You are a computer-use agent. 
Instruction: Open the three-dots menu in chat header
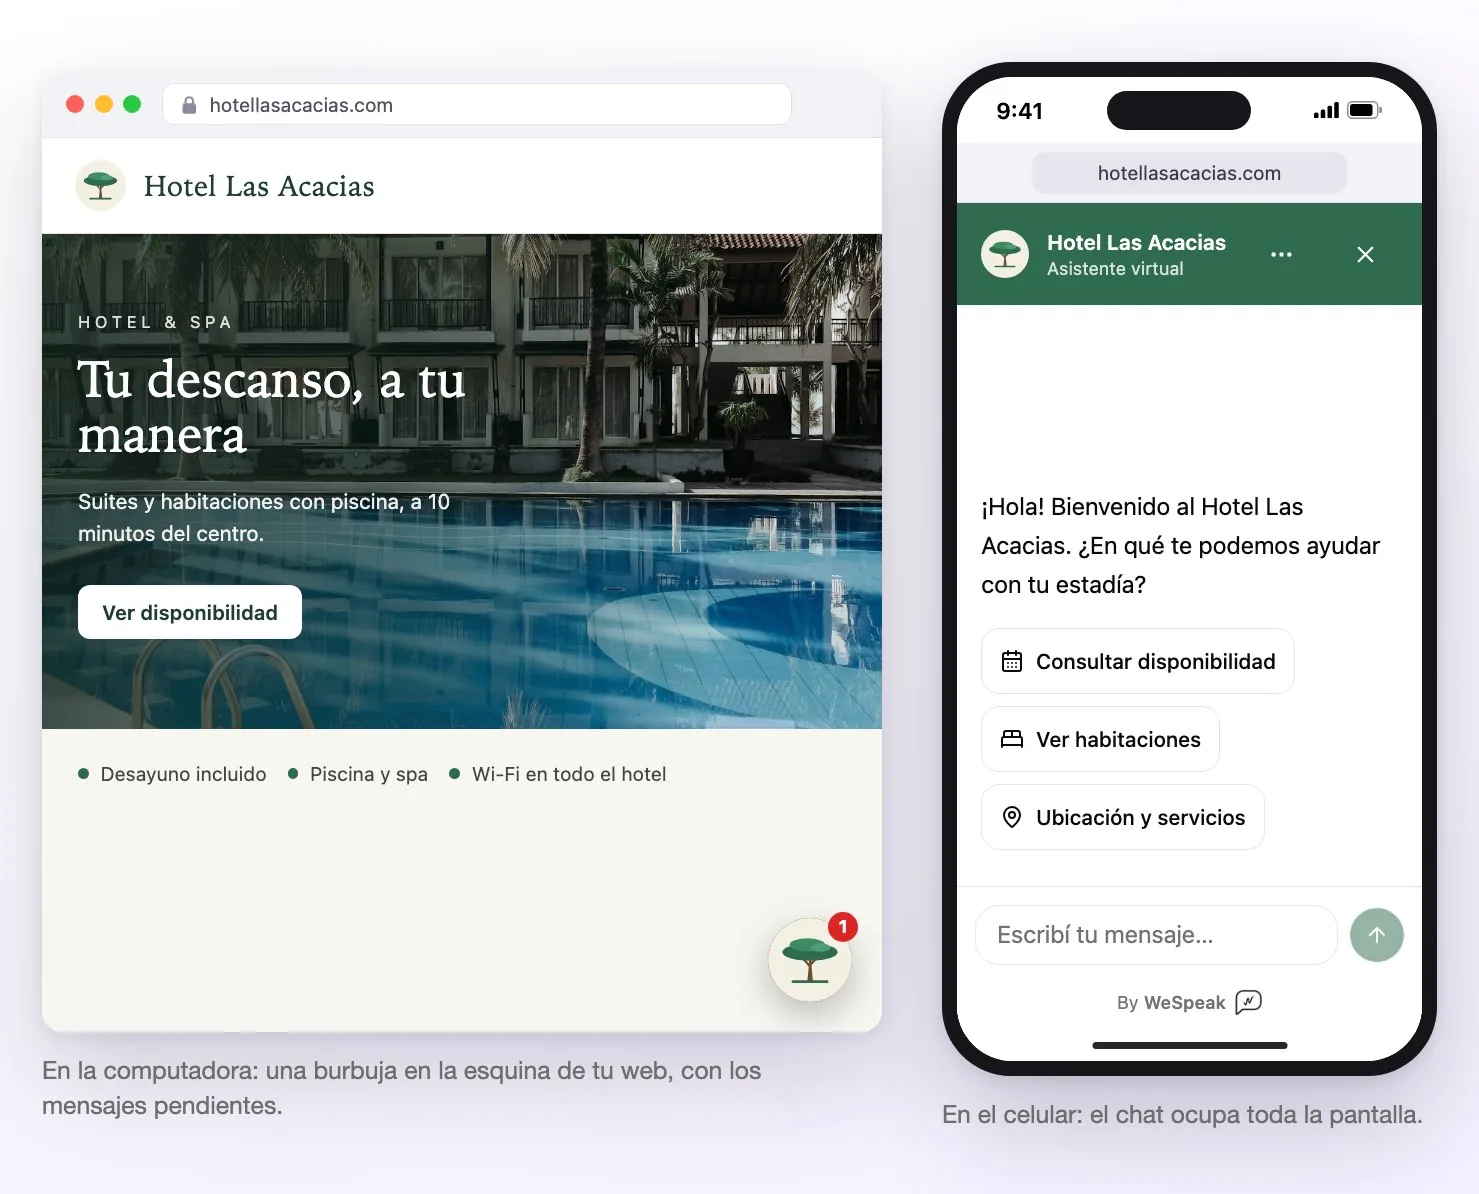click(x=1281, y=254)
